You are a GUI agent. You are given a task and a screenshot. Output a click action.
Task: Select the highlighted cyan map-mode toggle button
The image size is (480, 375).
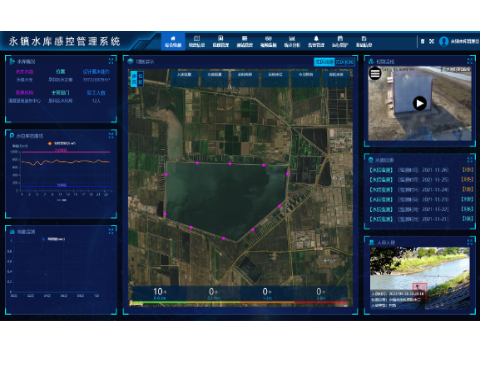pos(324,62)
